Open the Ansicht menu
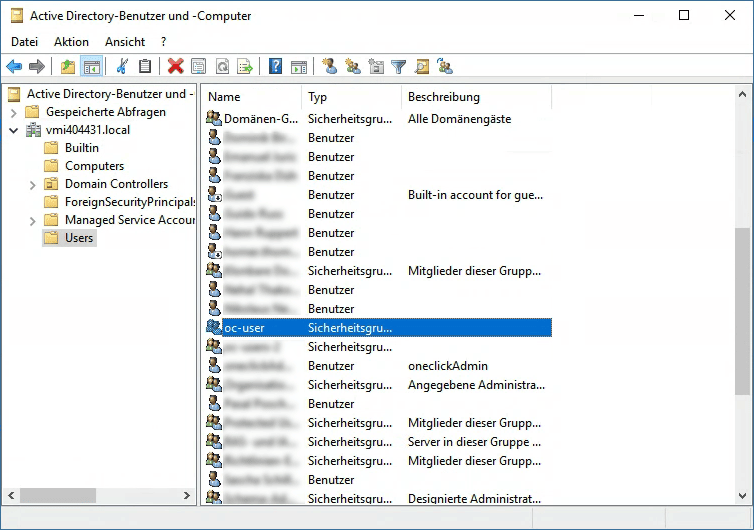The image size is (754, 530). (125, 42)
